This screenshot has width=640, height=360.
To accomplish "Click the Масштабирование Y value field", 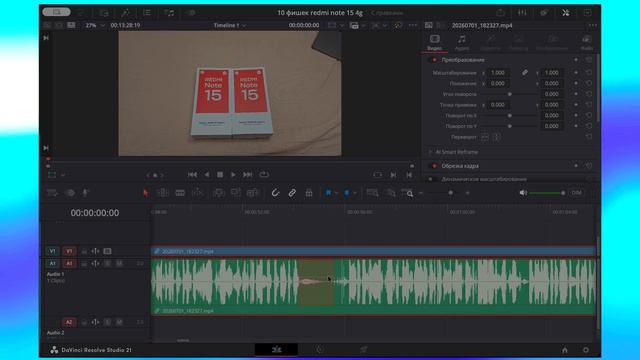I will (x=552, y=73).
